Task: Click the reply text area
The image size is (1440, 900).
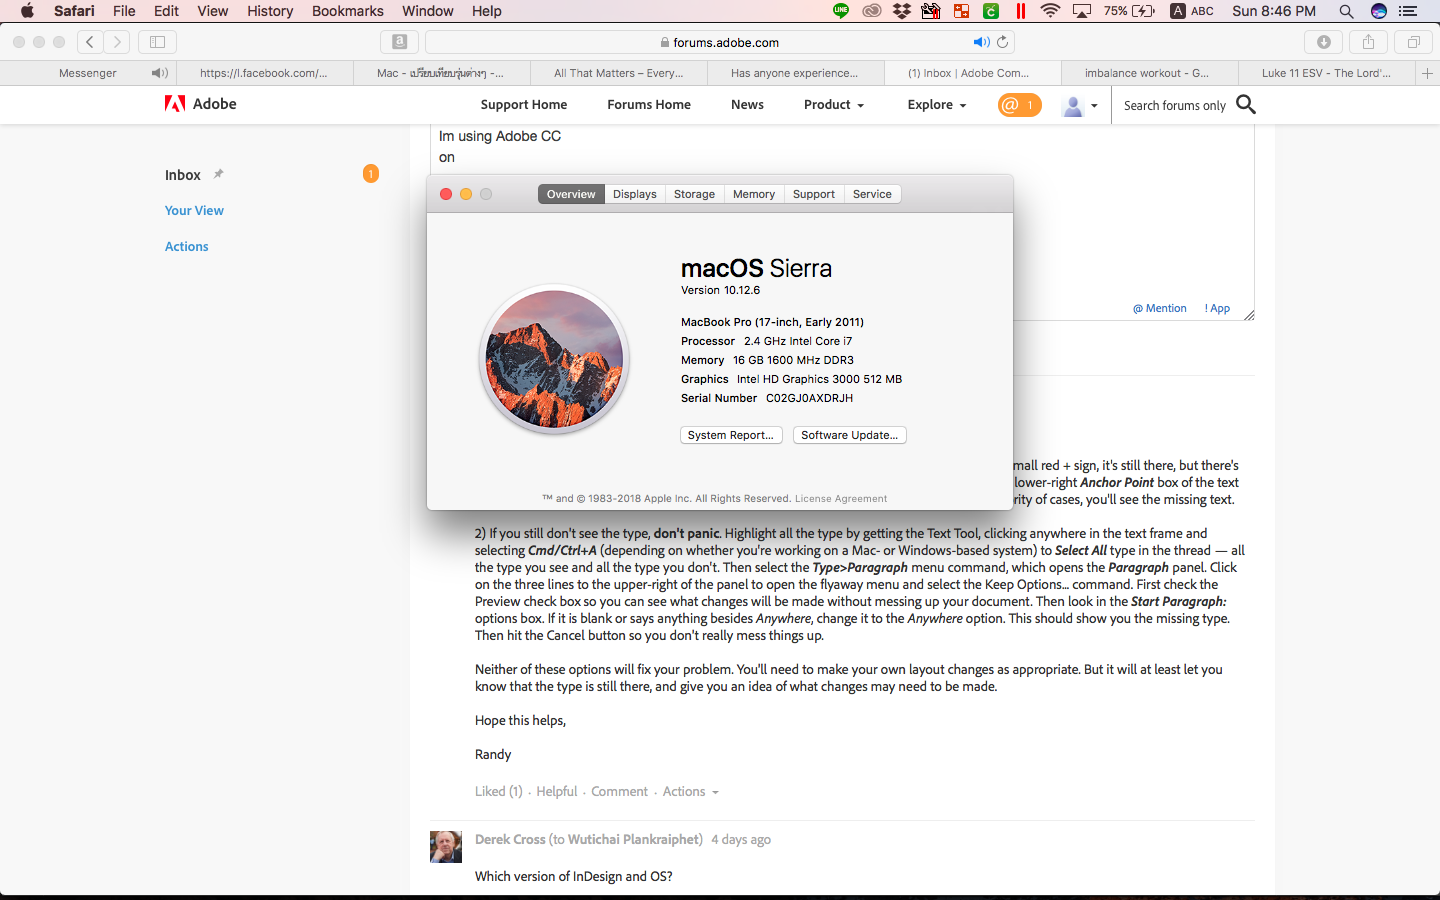Action: click(x=842, y=222)
